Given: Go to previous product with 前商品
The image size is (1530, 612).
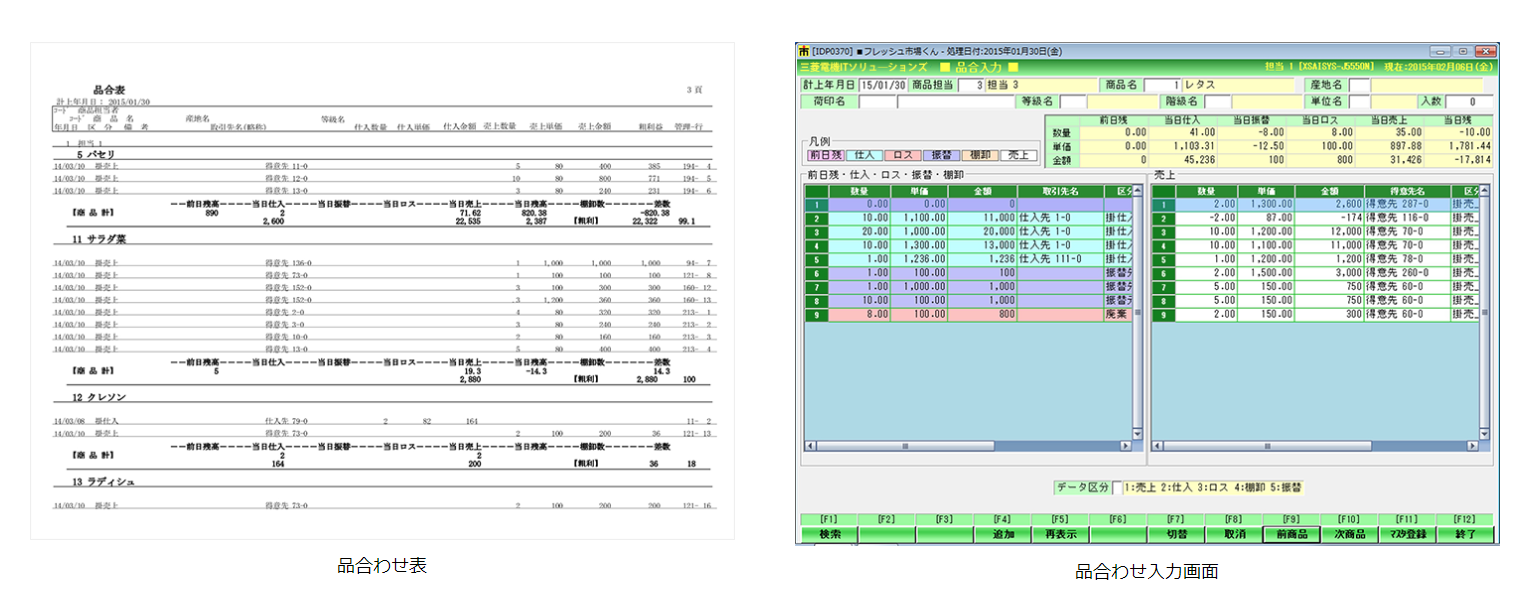Looking at the screenshot, I should [1291, 534].
